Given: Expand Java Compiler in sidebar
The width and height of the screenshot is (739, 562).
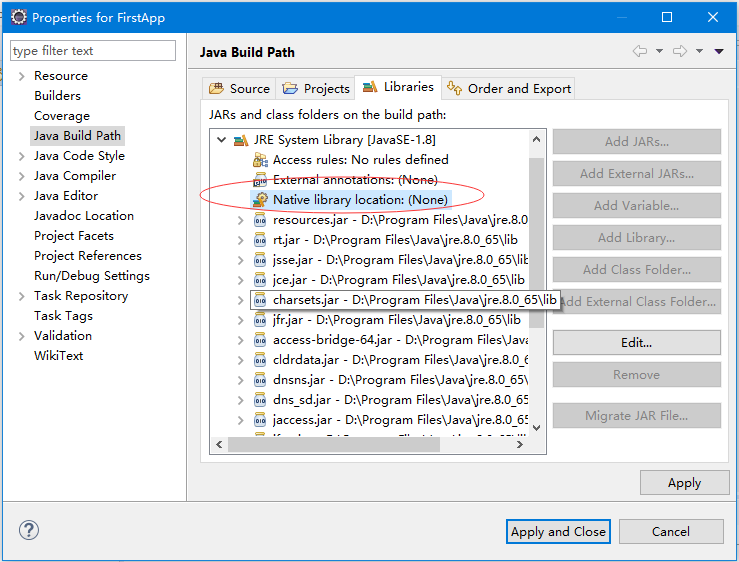Looking at the screenshot, I should pyautogui.click(x=21, y=176).
